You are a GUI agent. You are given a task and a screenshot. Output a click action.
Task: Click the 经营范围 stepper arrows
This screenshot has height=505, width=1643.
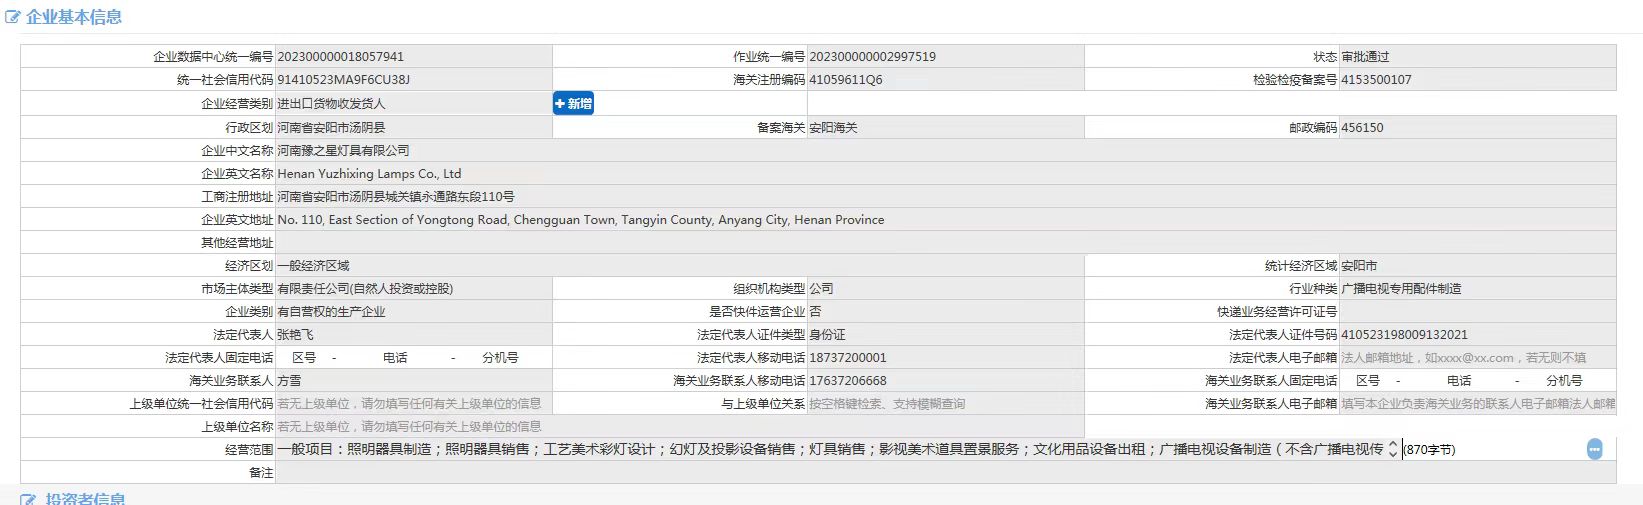tap(1393, 450)
